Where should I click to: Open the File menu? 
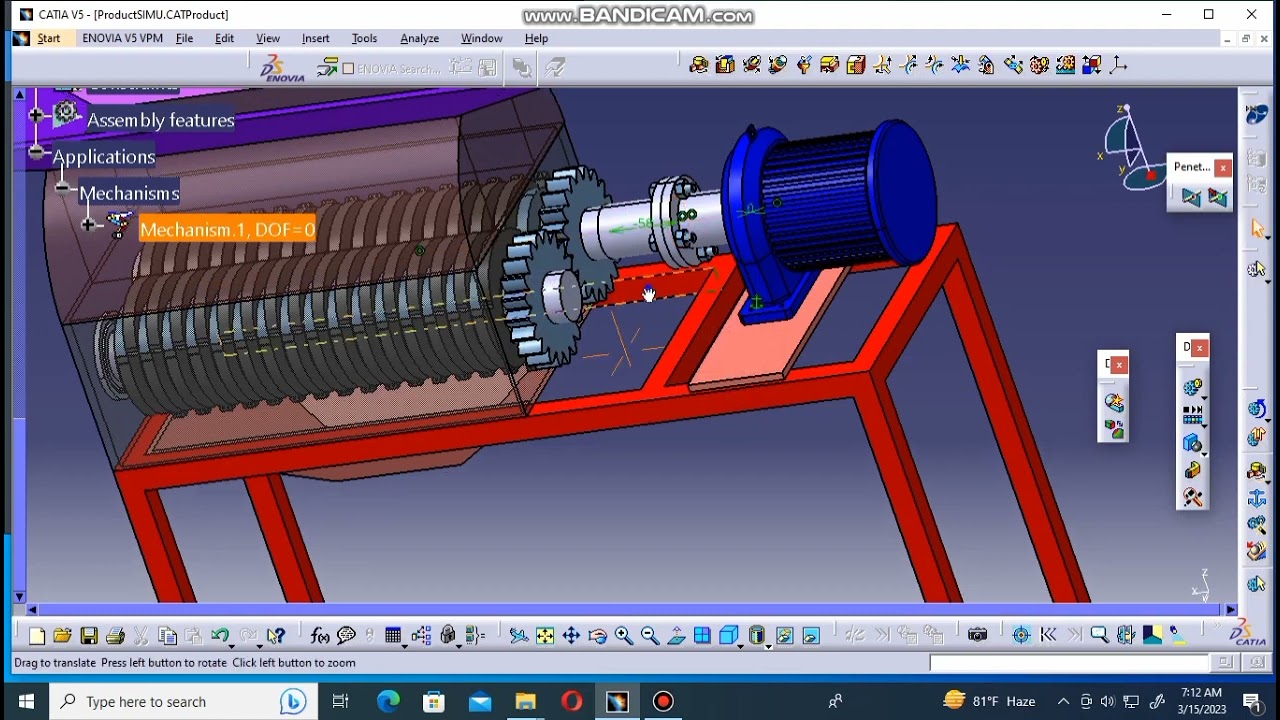click(185, 39)
